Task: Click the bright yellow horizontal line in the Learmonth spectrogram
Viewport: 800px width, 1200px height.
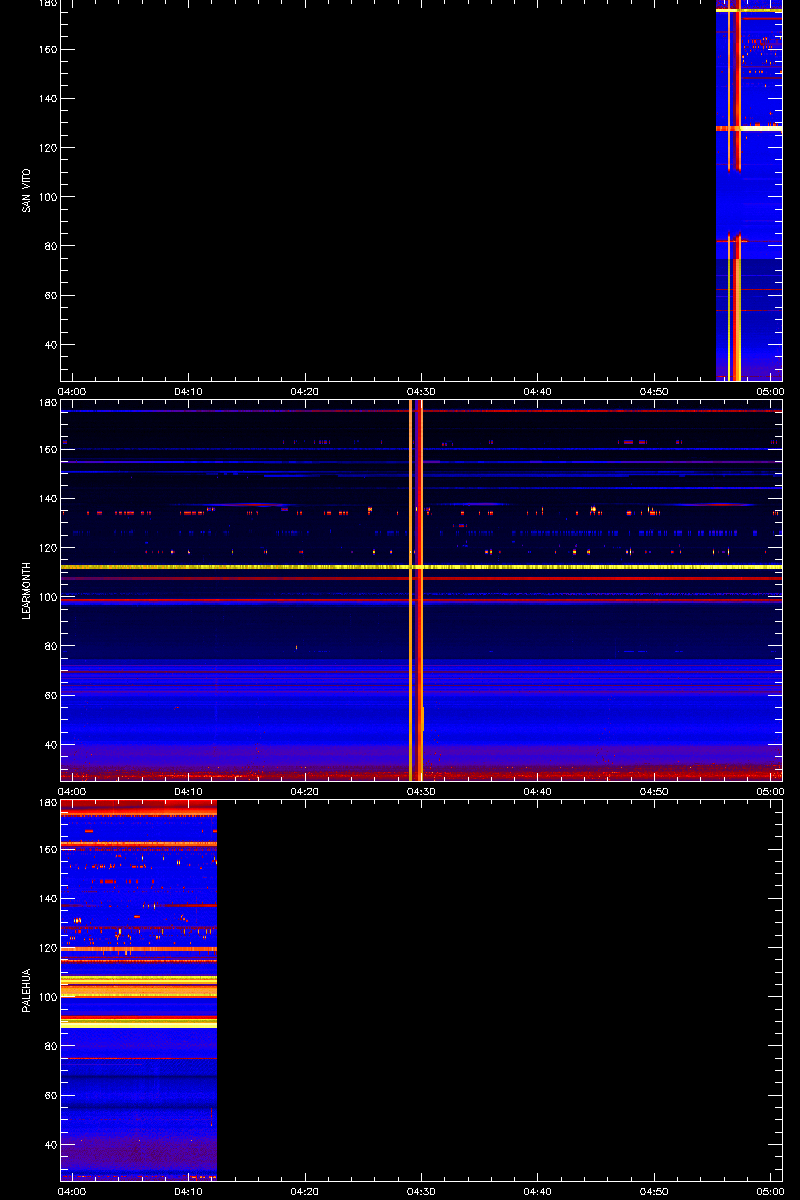Action: tap(421, 567)
